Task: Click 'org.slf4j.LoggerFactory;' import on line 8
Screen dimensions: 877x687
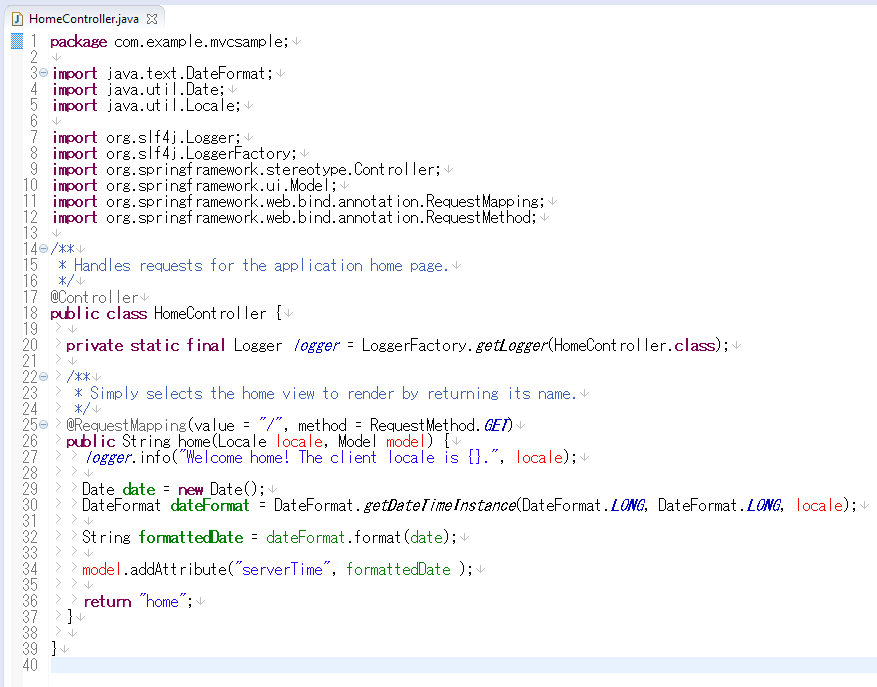Action: click(x=201, y=153)
